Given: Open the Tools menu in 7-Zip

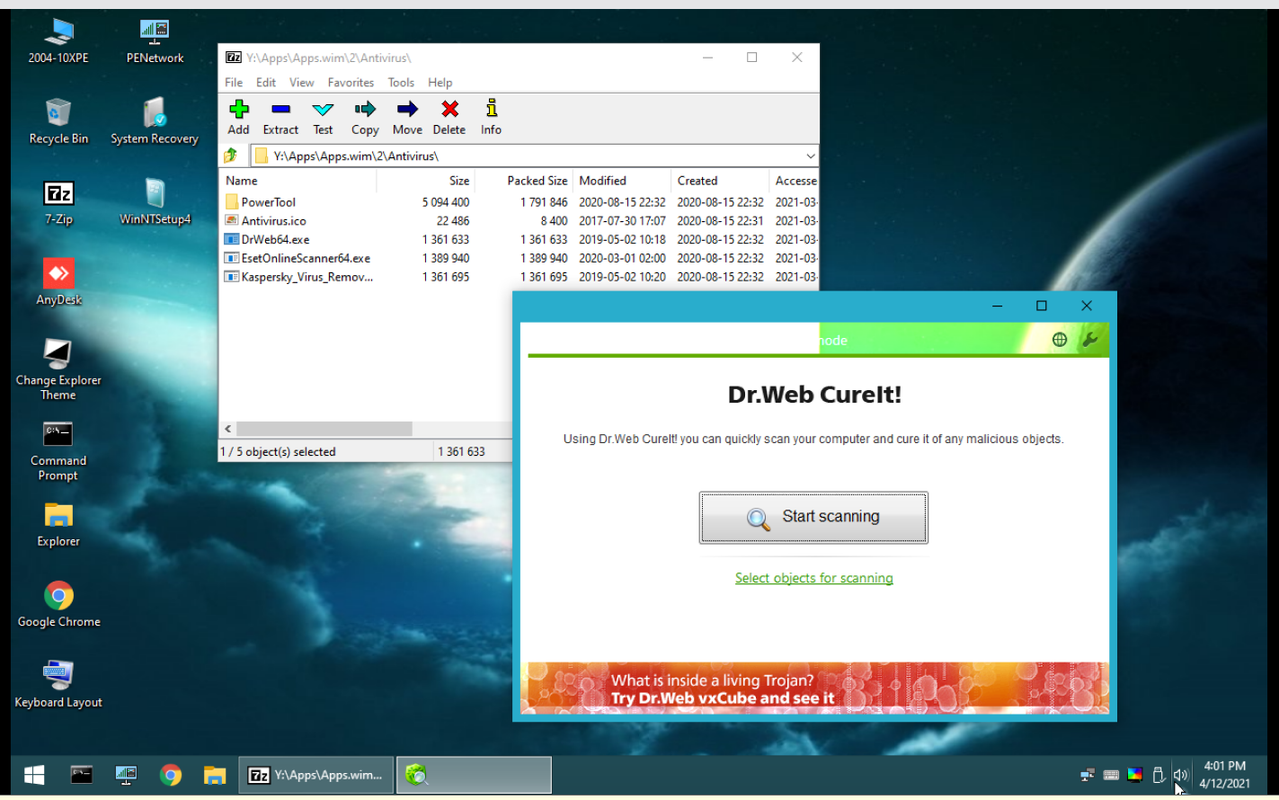Looking at the screenshot, I should [x=401, y=83].
